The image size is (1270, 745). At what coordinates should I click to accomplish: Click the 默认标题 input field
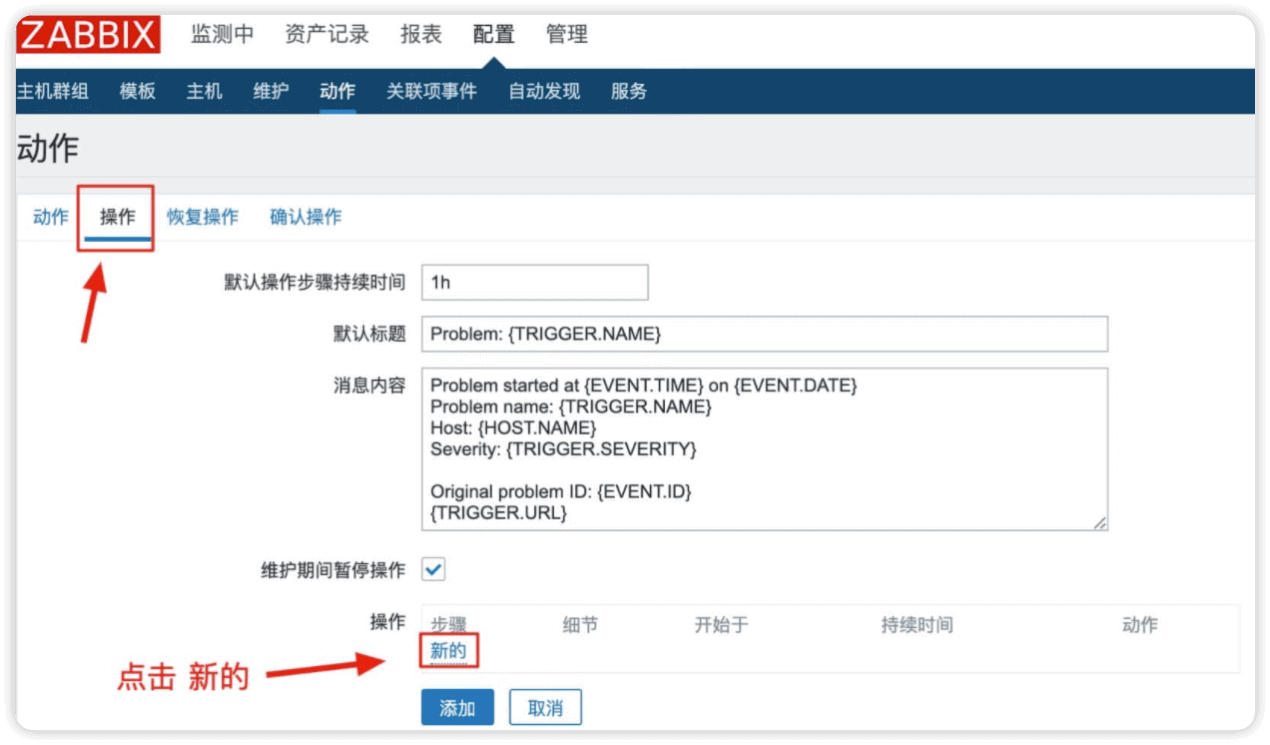[765, 334]
